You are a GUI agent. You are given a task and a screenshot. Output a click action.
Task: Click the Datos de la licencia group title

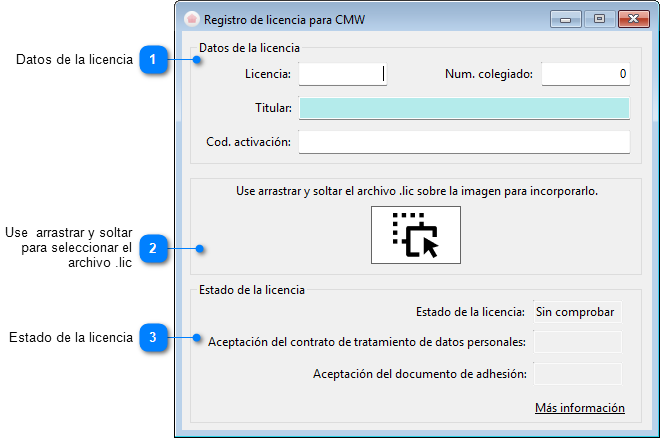point(249,48)
